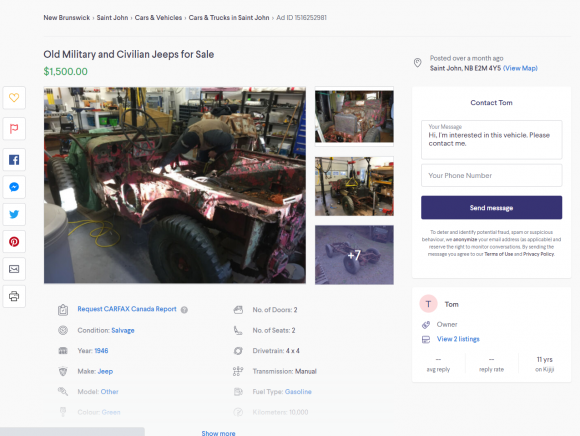Click the listing title Old Military and Civilian Jeeps
Screen dimensions: 580x436
tap(129, 54)
